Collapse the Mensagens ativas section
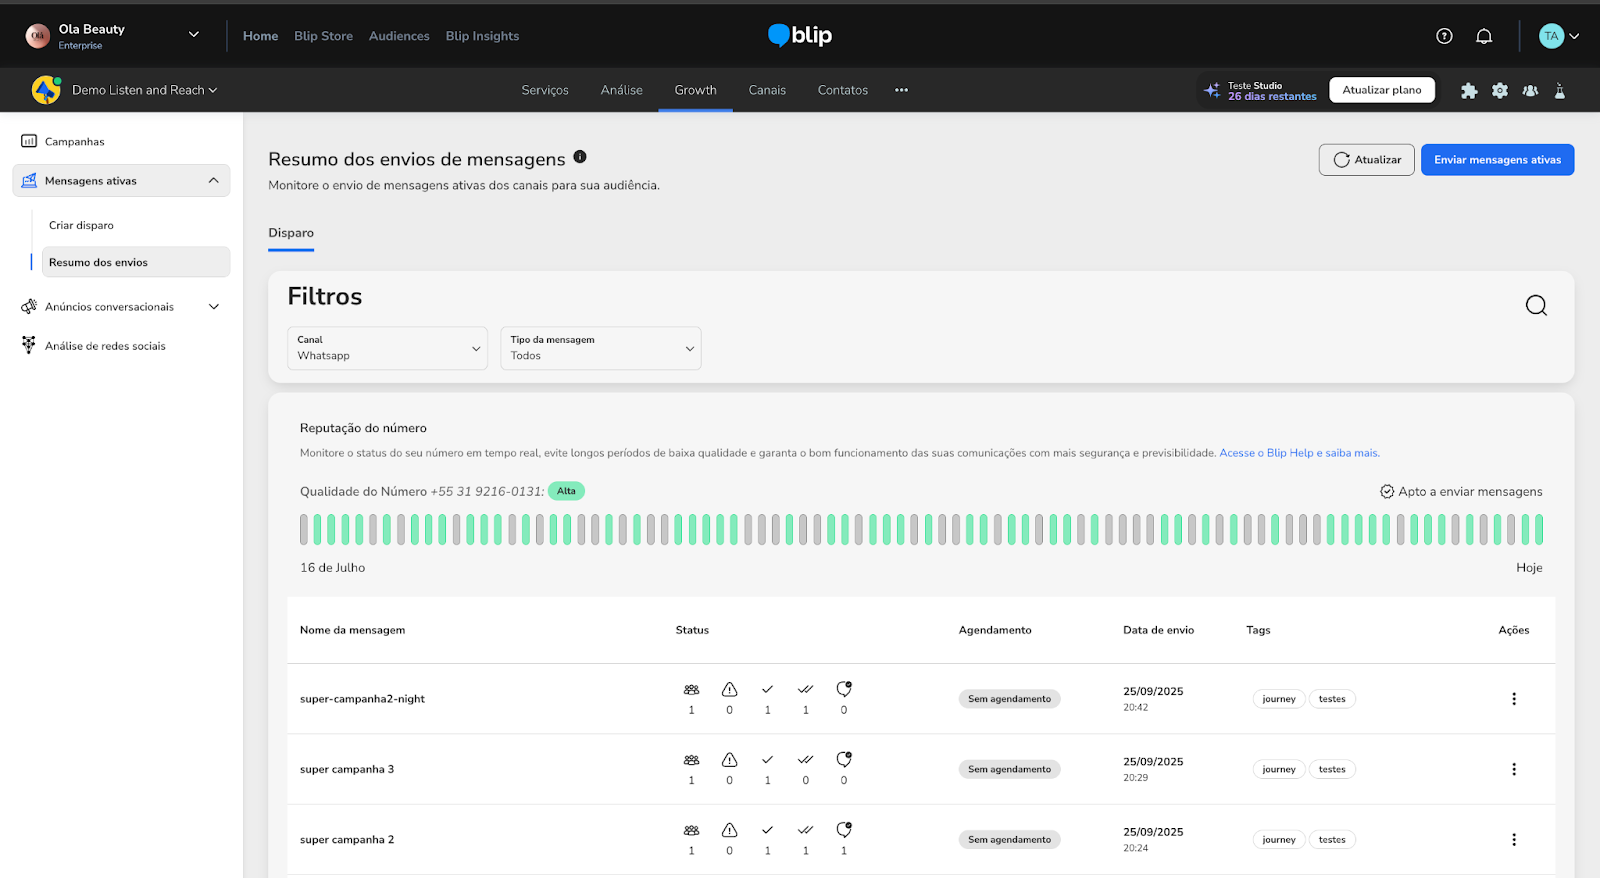Image resolution: width=1600 pixels, height=878 pixels. click(x=213, y=181)
